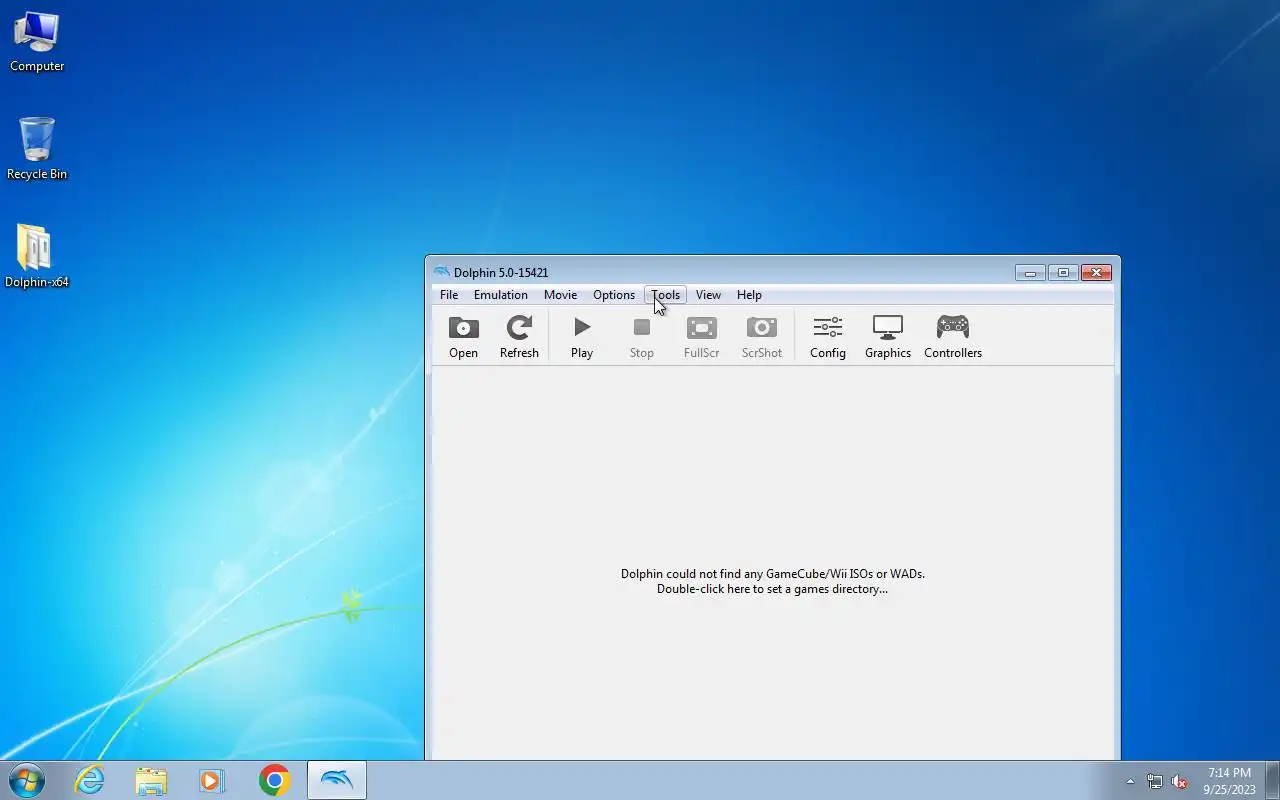Show hidden system tray icons
1280x800 pixels.
1130,781
